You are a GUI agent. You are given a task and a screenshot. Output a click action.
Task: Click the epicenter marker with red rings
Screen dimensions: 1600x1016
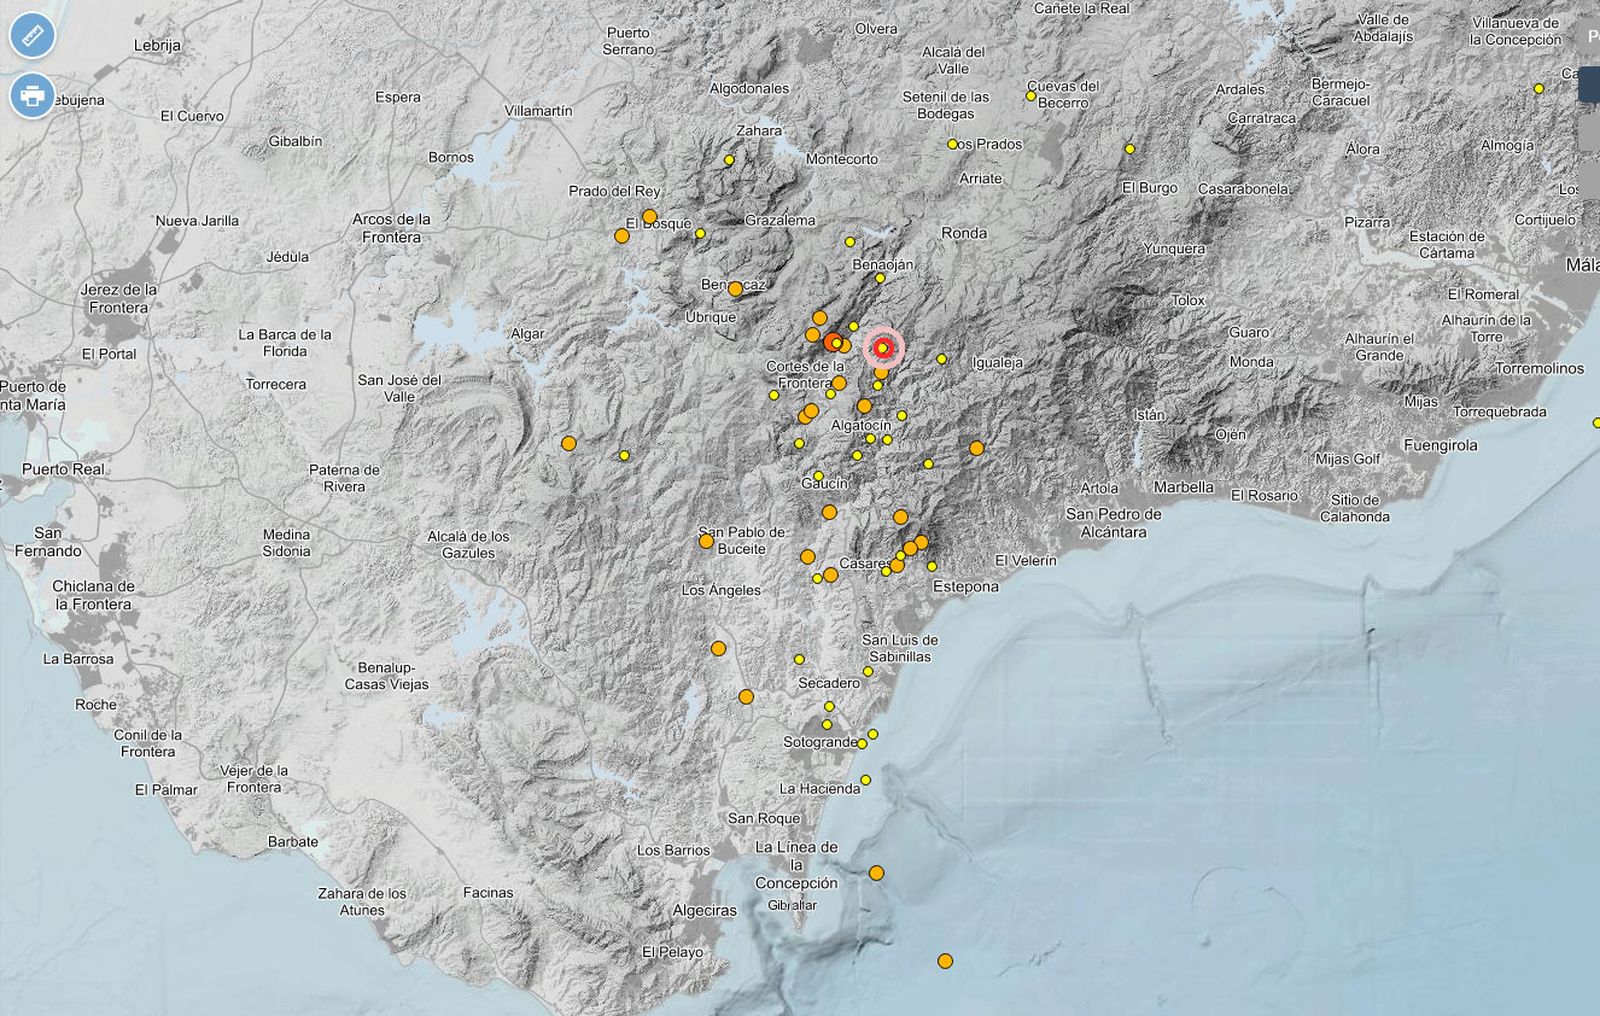[883, 348]
